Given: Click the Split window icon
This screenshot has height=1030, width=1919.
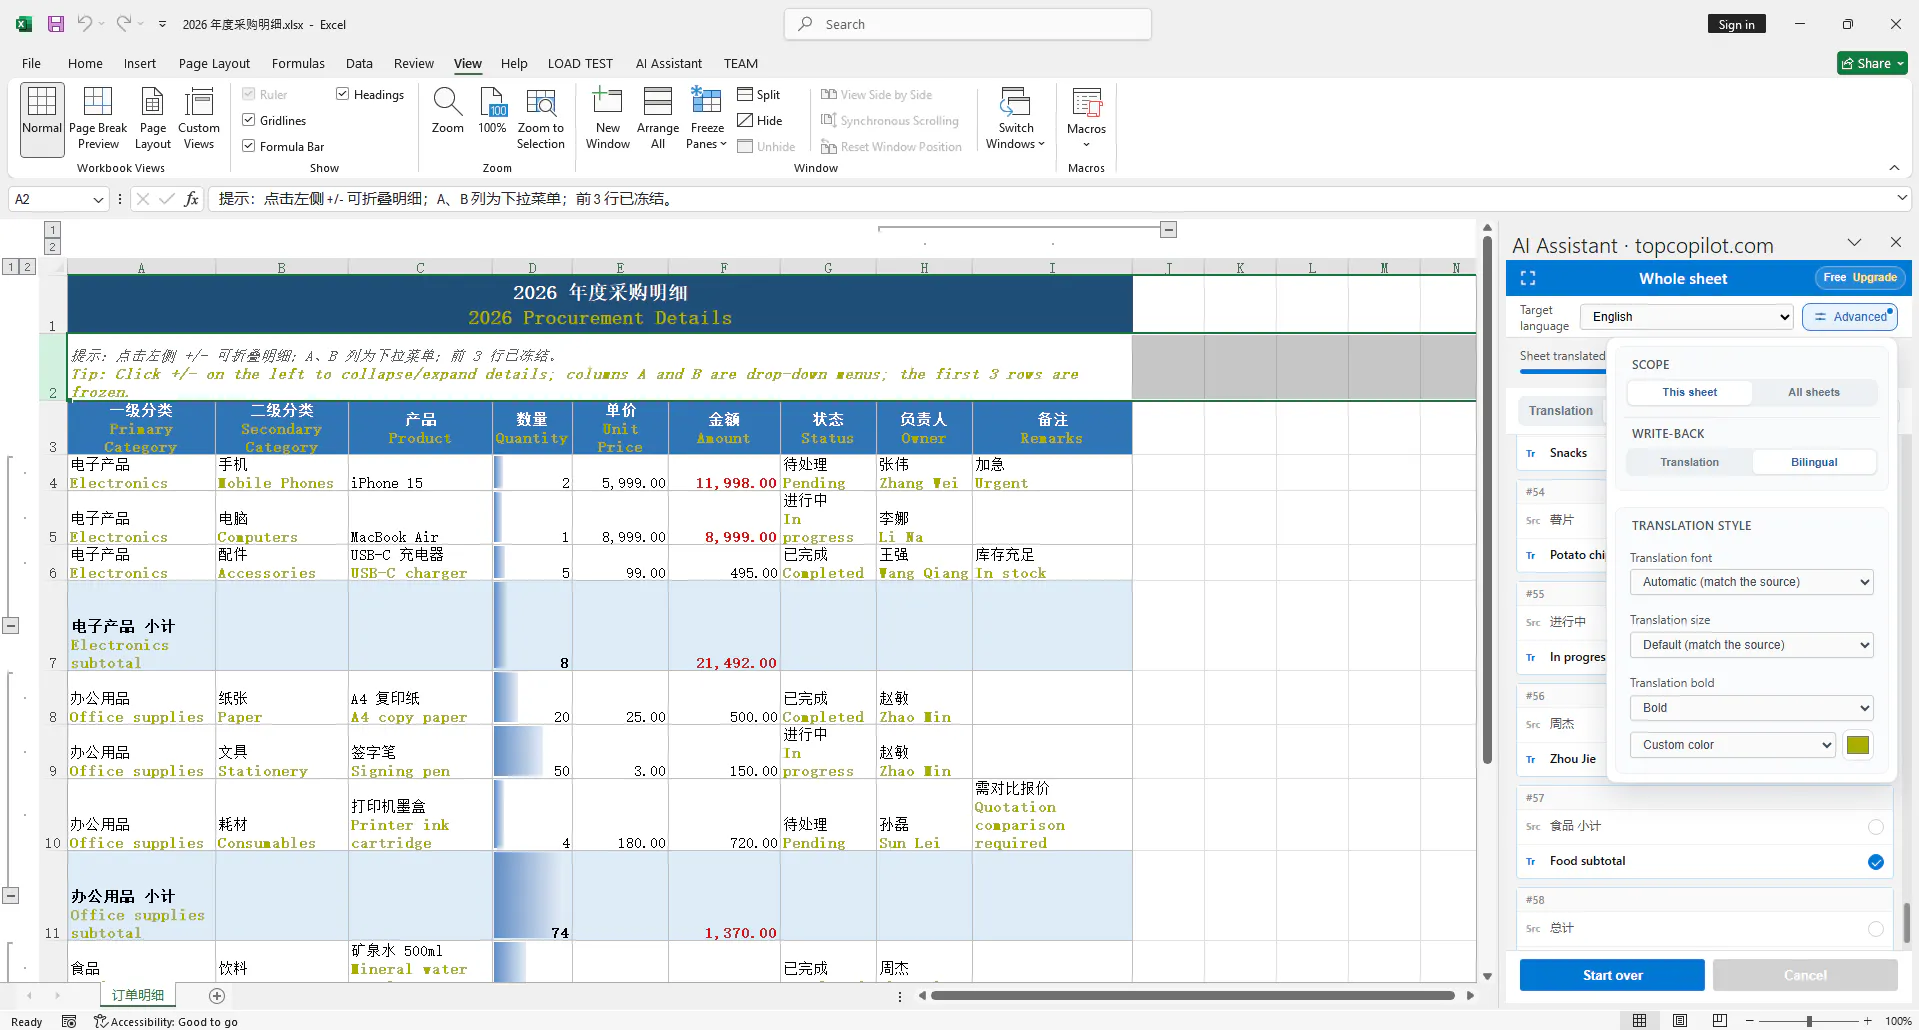Looking at the screenshot, I should point(745,94).
